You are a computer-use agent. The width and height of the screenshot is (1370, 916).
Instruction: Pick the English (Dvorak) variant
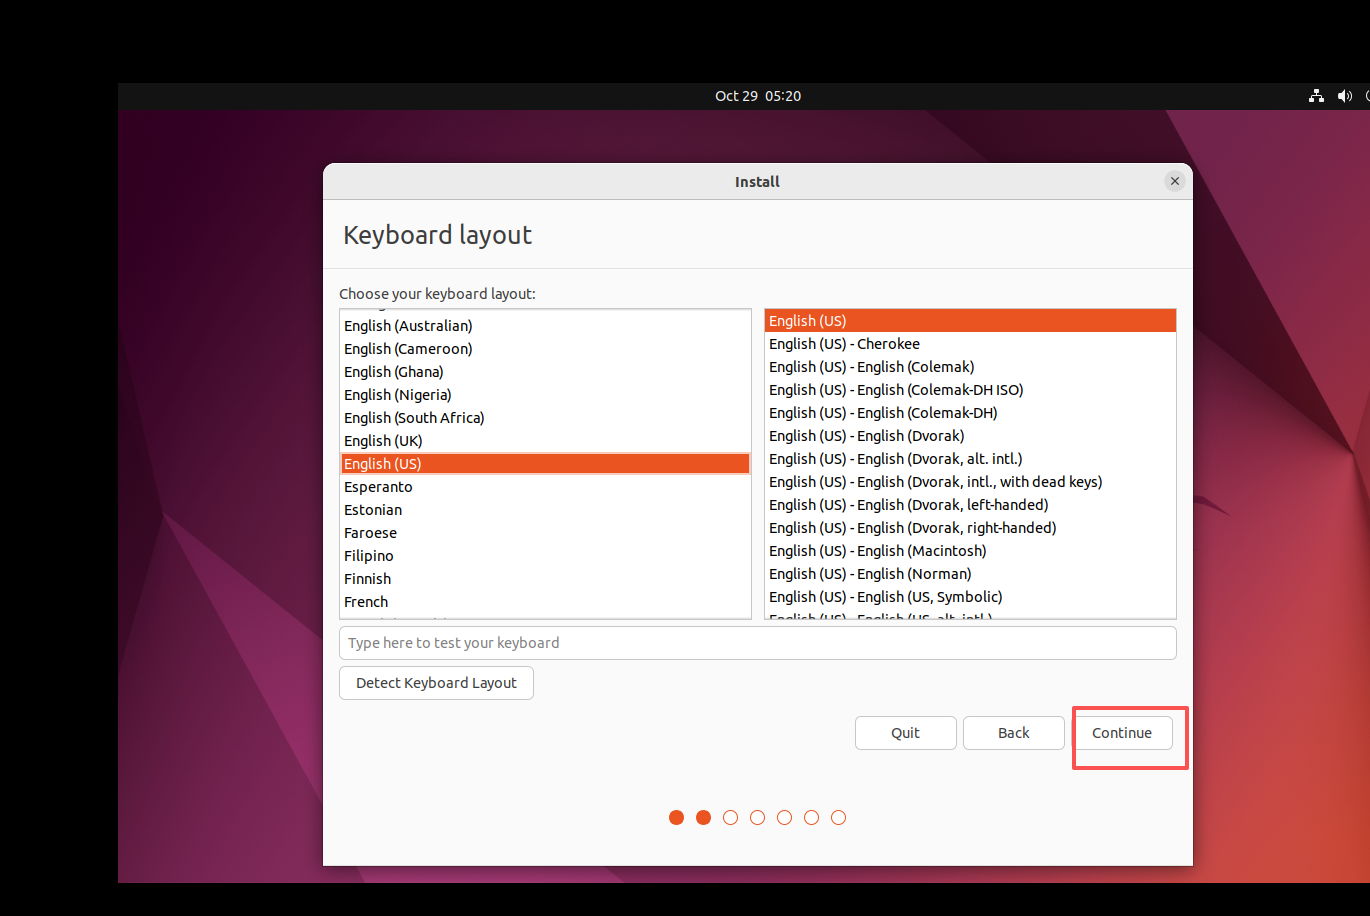[970, 436]
